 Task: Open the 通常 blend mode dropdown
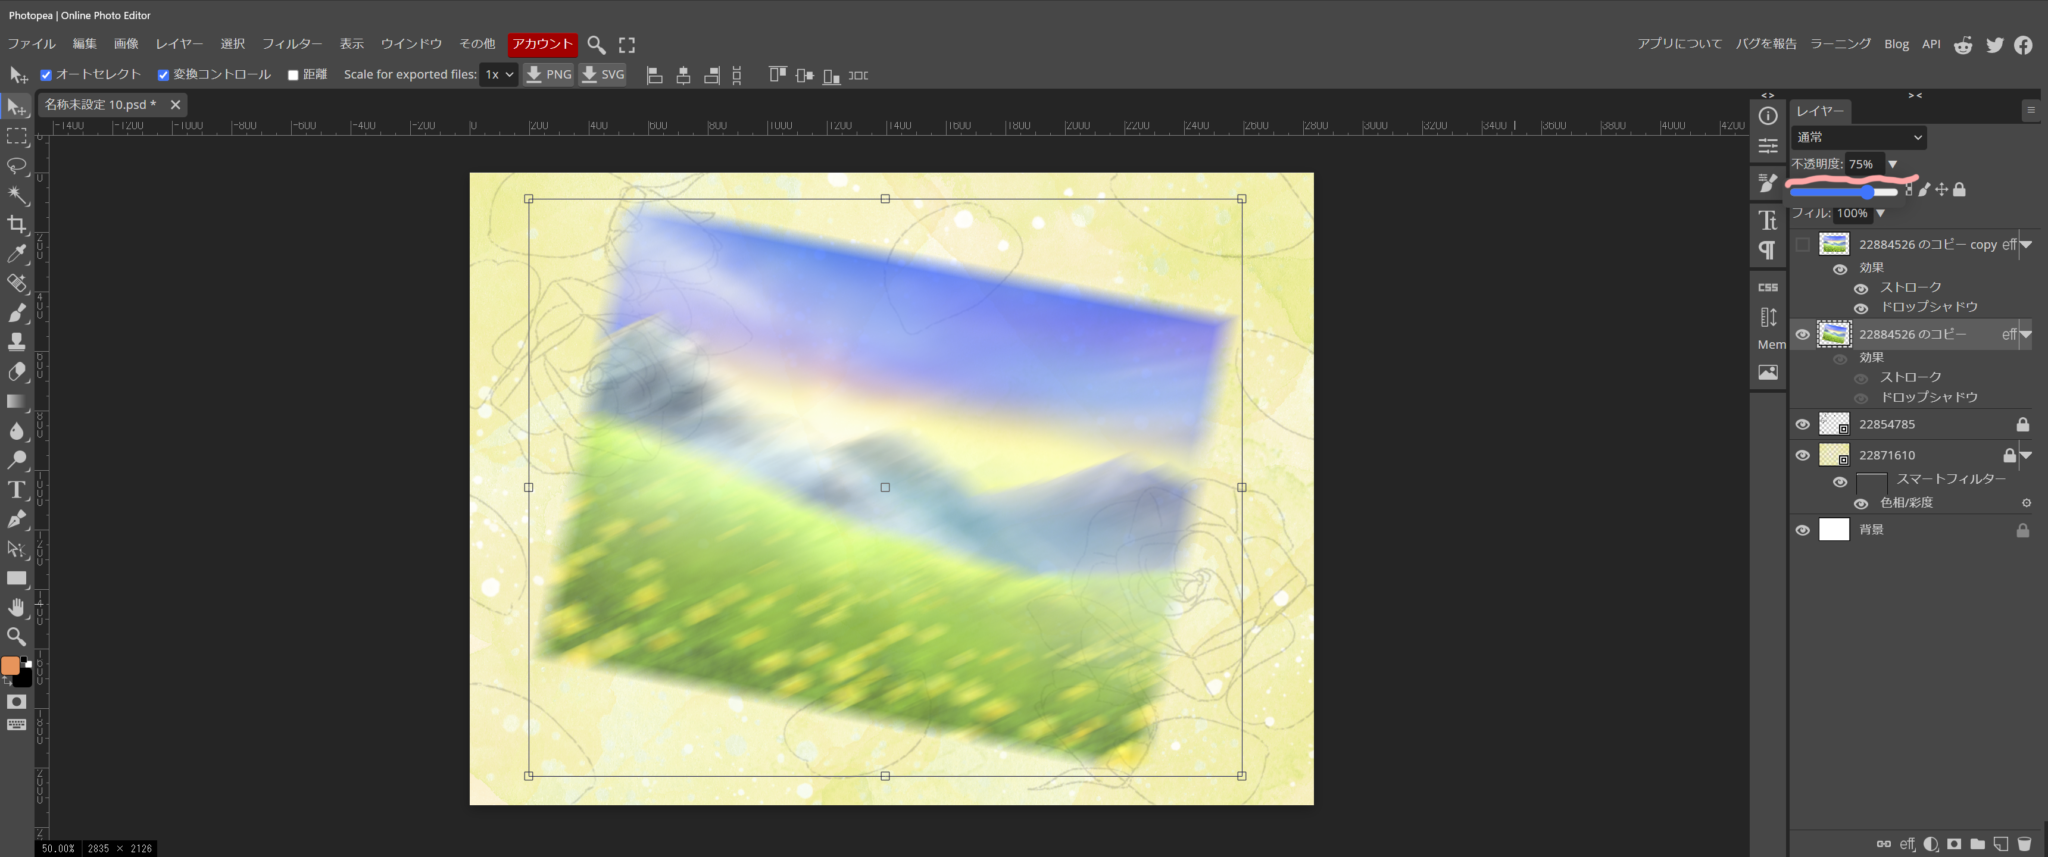(x=1858, y=137)
